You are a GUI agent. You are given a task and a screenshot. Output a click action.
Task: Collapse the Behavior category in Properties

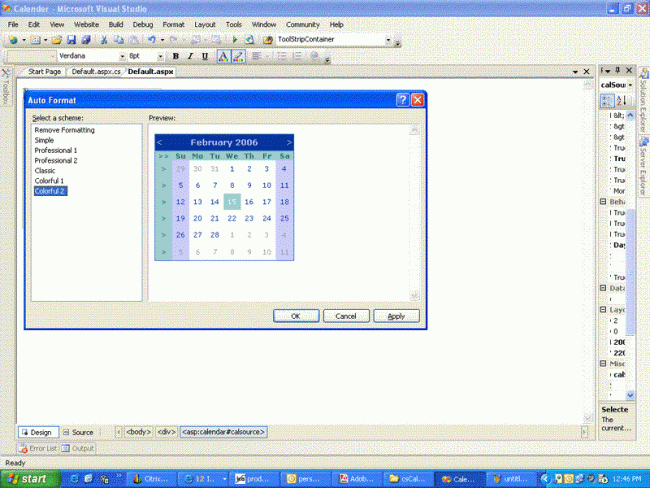tap(604, 202)
